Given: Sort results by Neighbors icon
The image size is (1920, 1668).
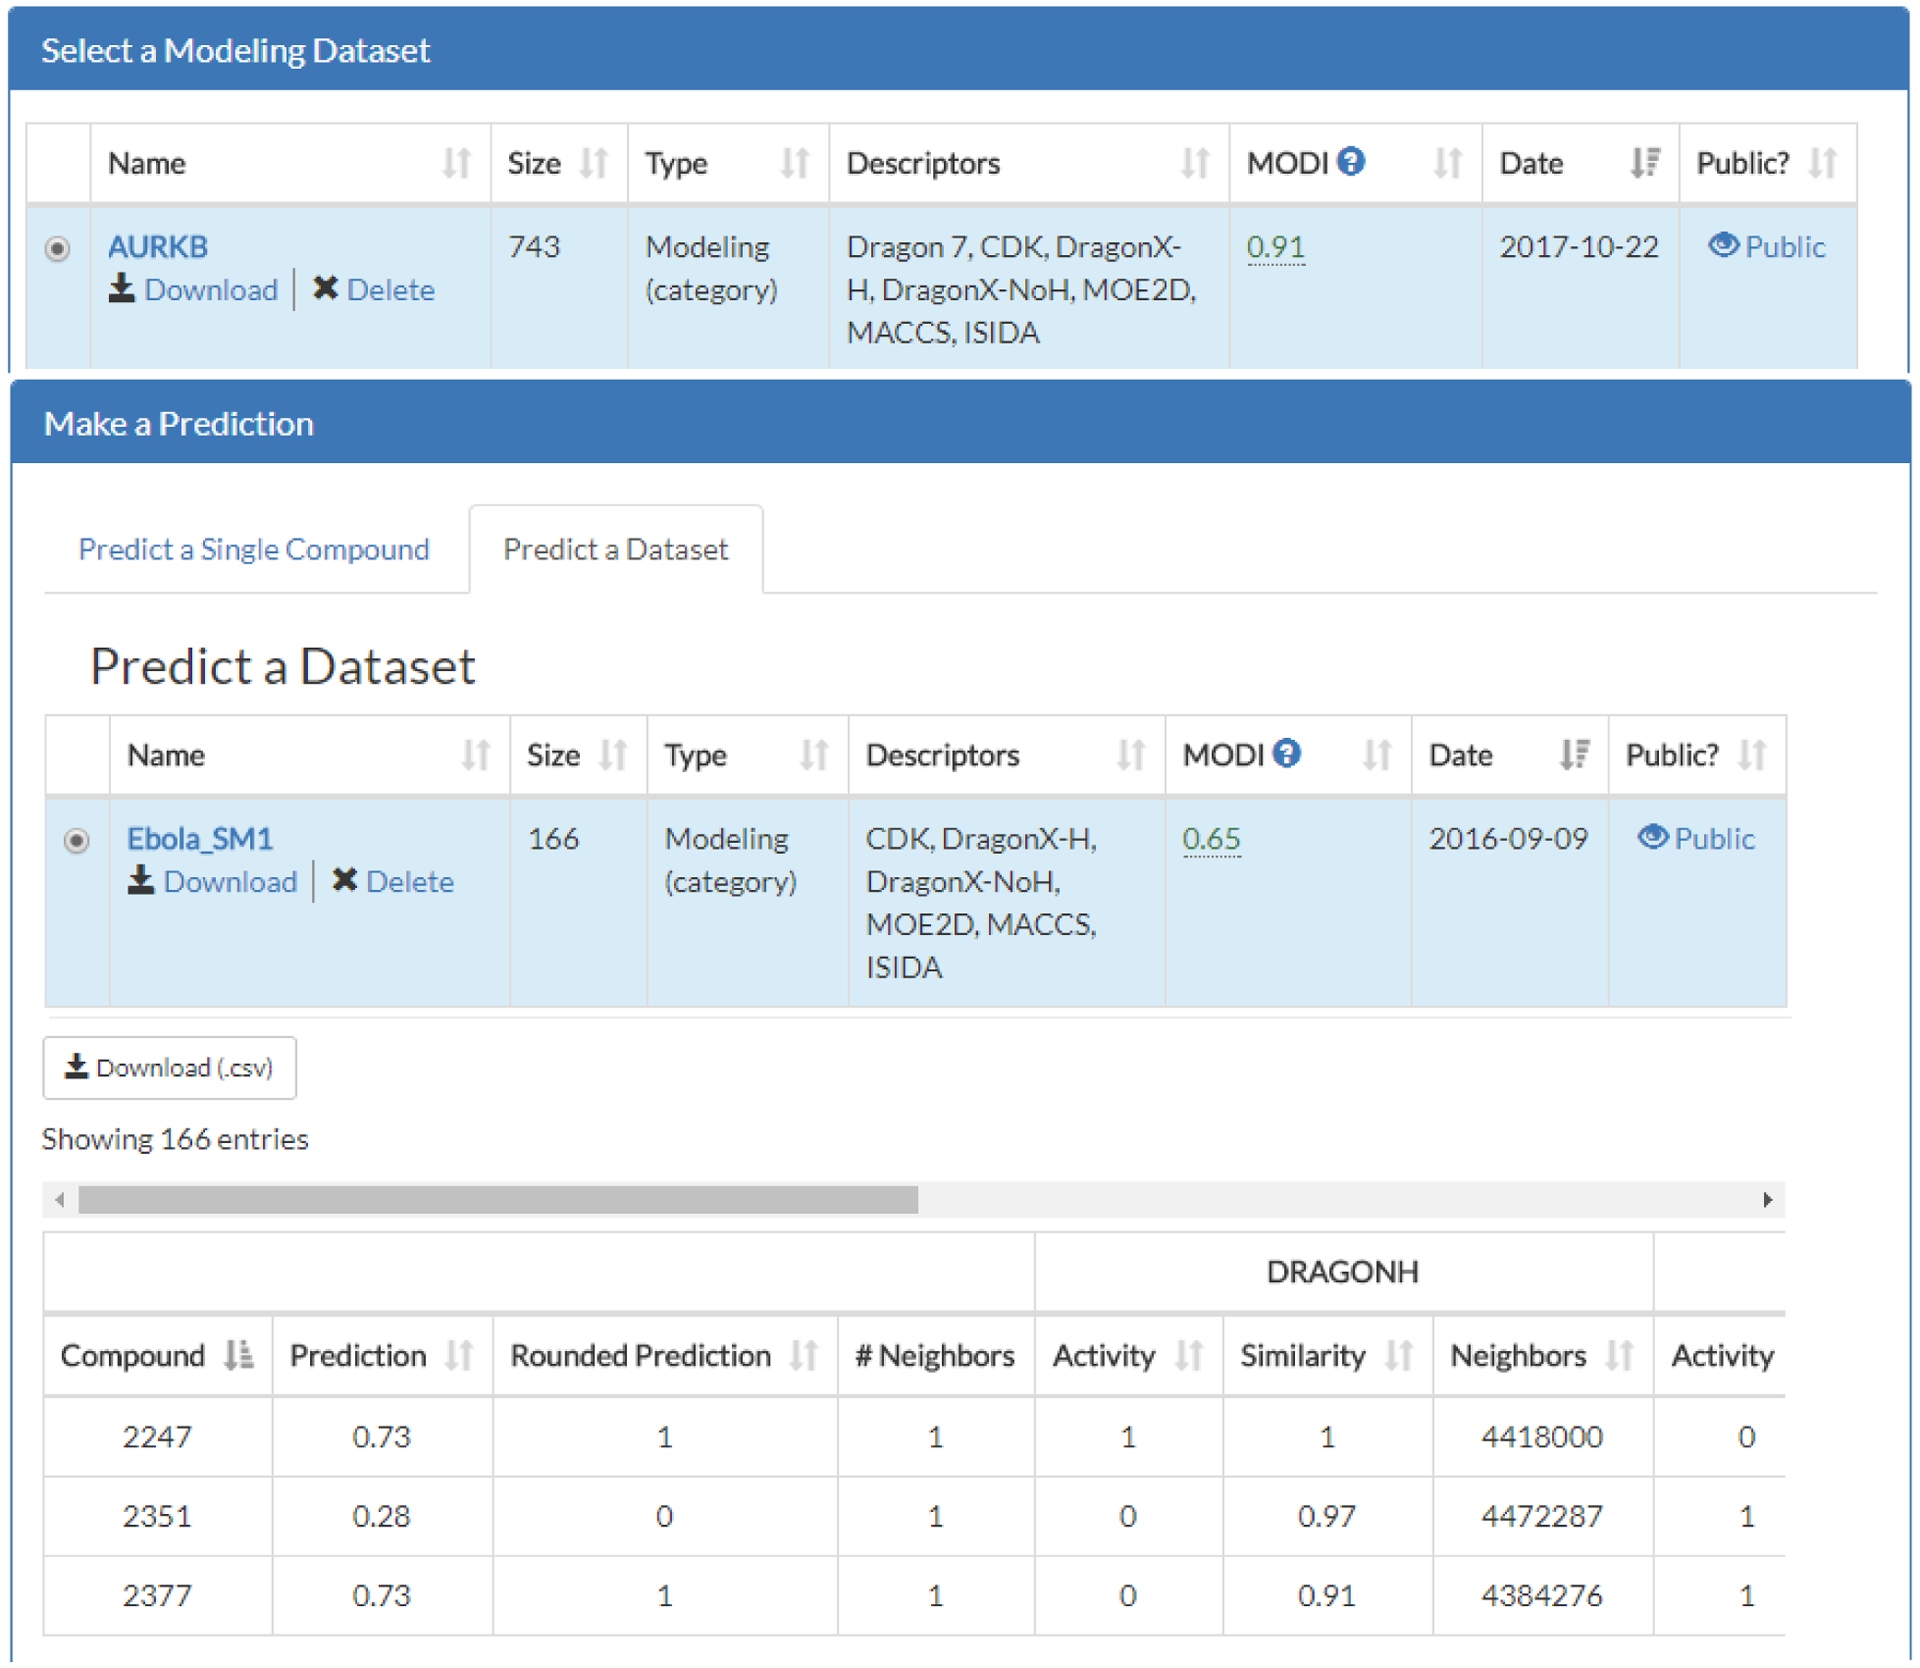Looking at the screenshot, I should point(1620,1356).
